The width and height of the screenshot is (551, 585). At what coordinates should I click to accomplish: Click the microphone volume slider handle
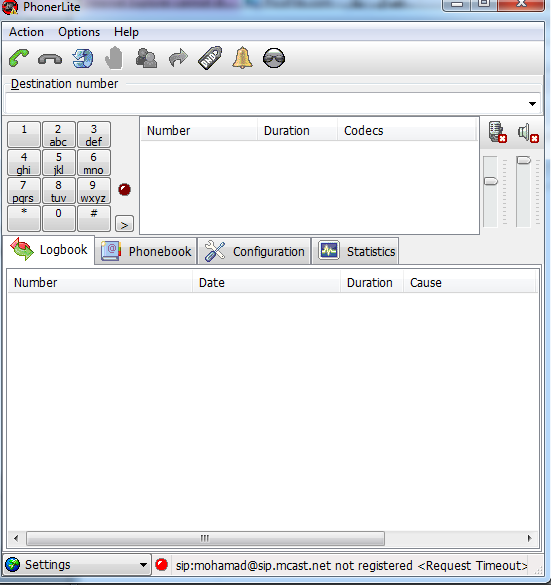pyautogui.click(x=491, y=181)
